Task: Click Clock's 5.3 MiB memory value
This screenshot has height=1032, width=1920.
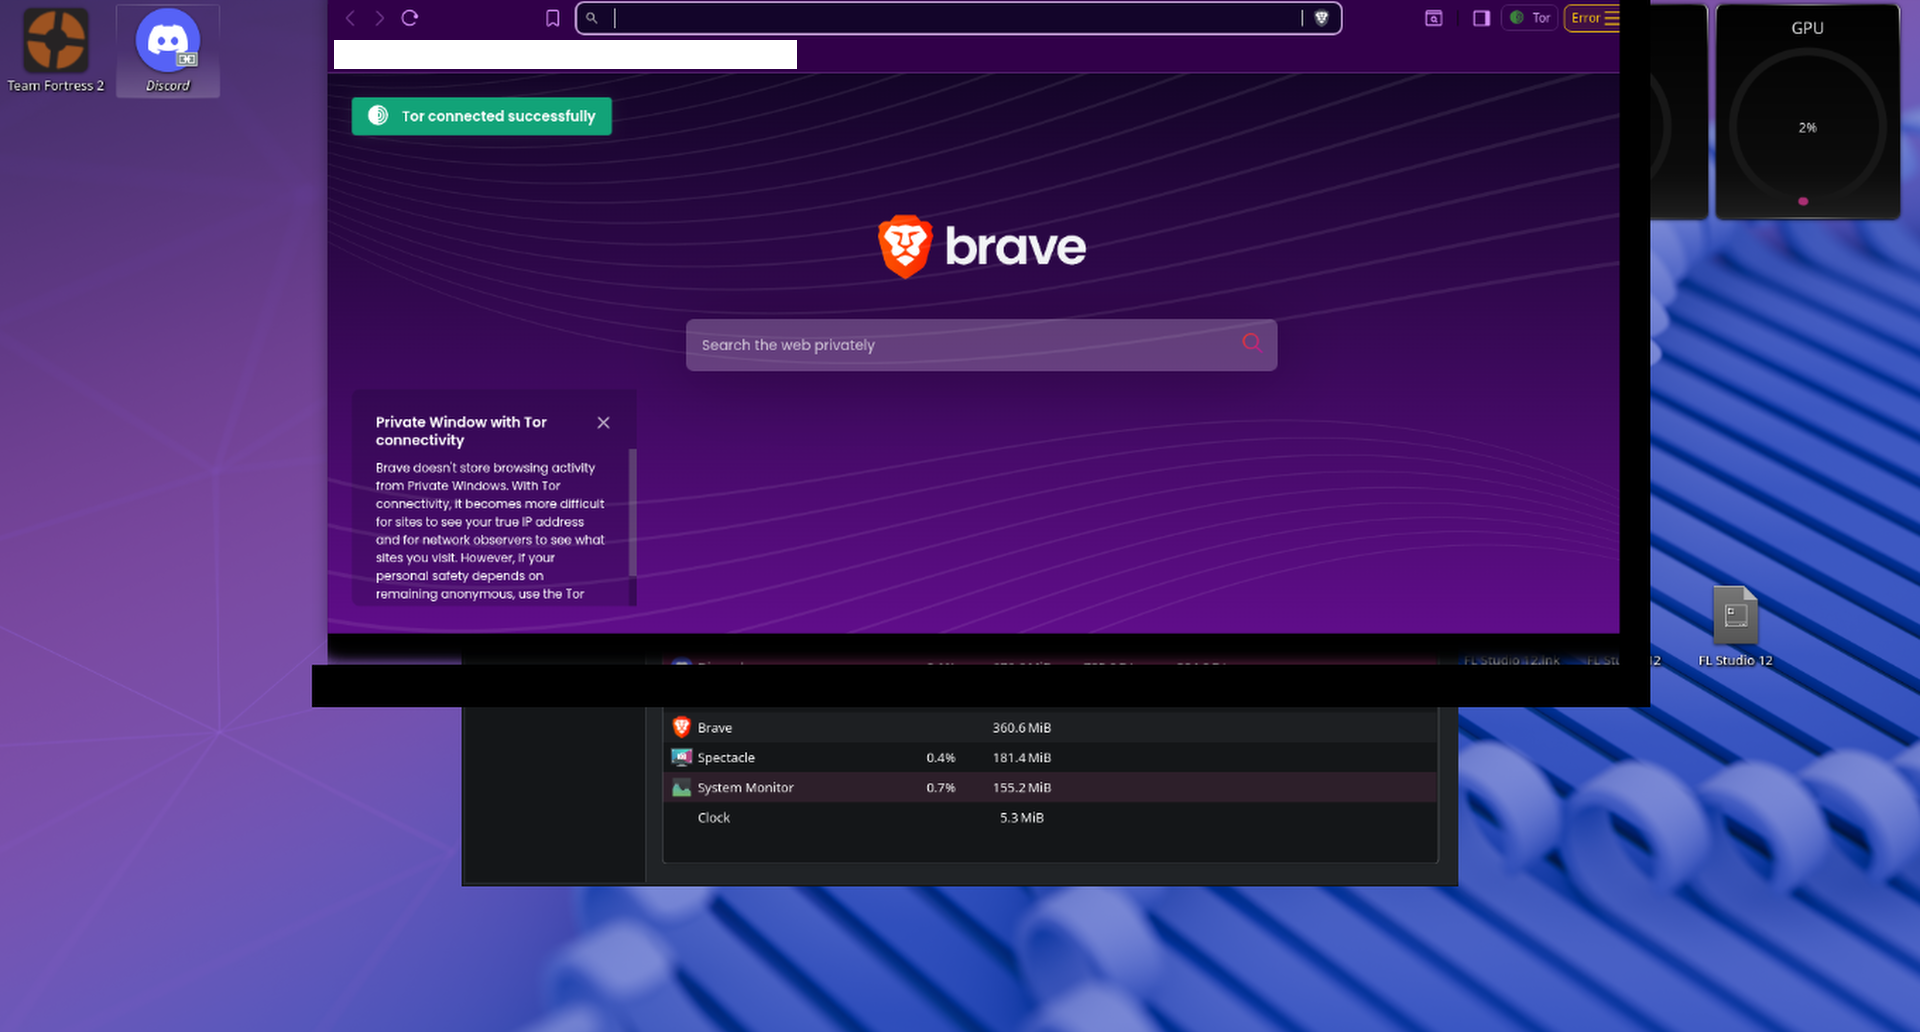Action: [x=1021, y=818]
